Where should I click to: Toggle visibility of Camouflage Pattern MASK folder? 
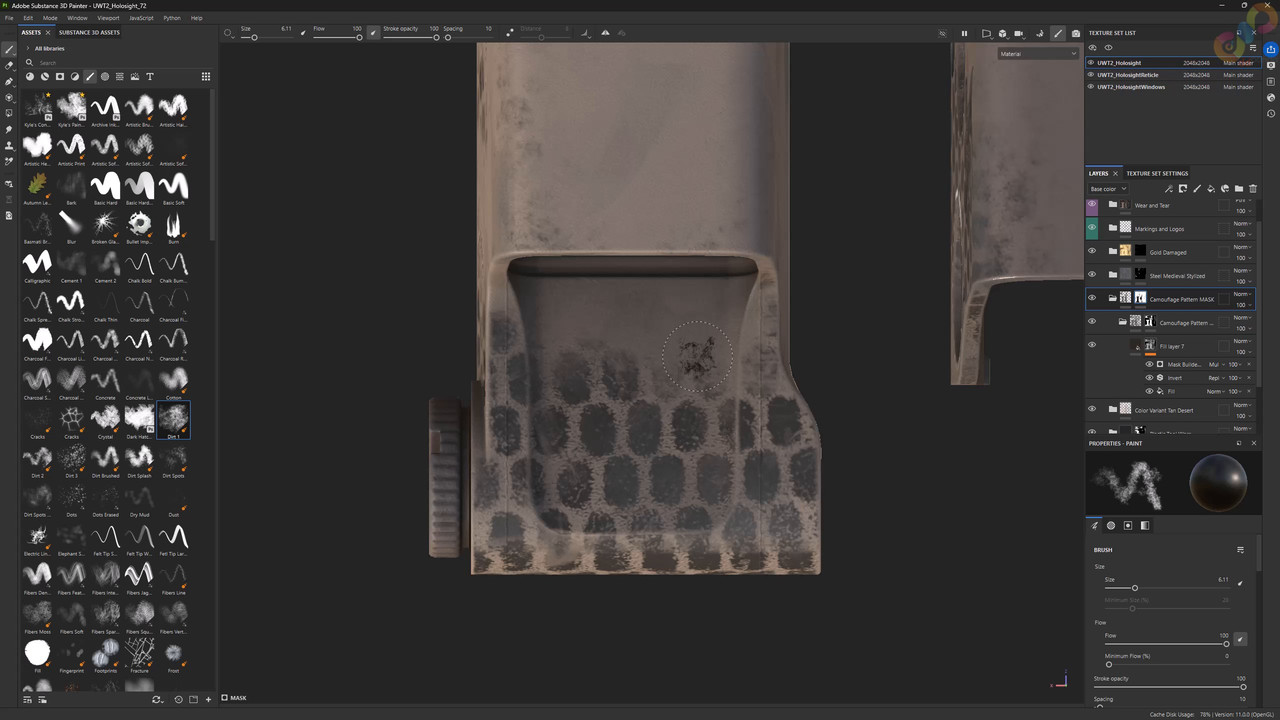pos(1092,298)
